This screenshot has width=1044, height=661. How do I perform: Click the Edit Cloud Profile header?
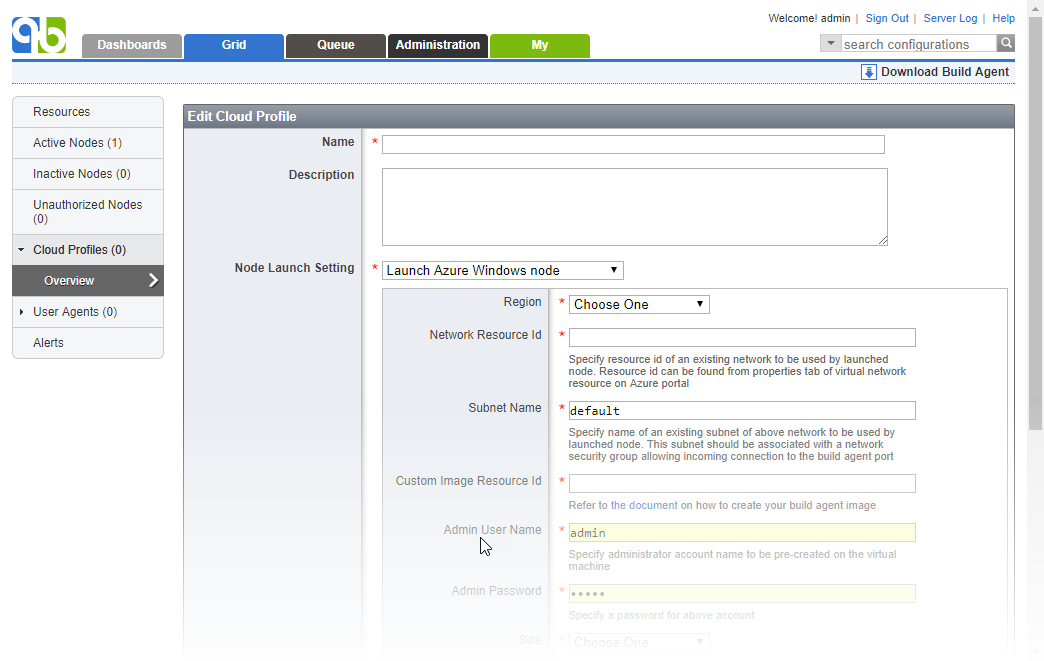point(599,116)
